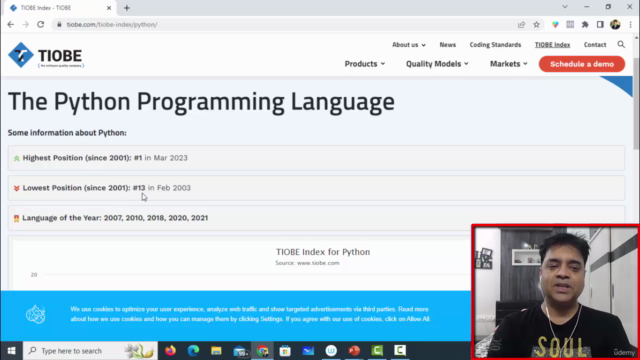
Task: Open the Contact page
Action: (595, 44)
